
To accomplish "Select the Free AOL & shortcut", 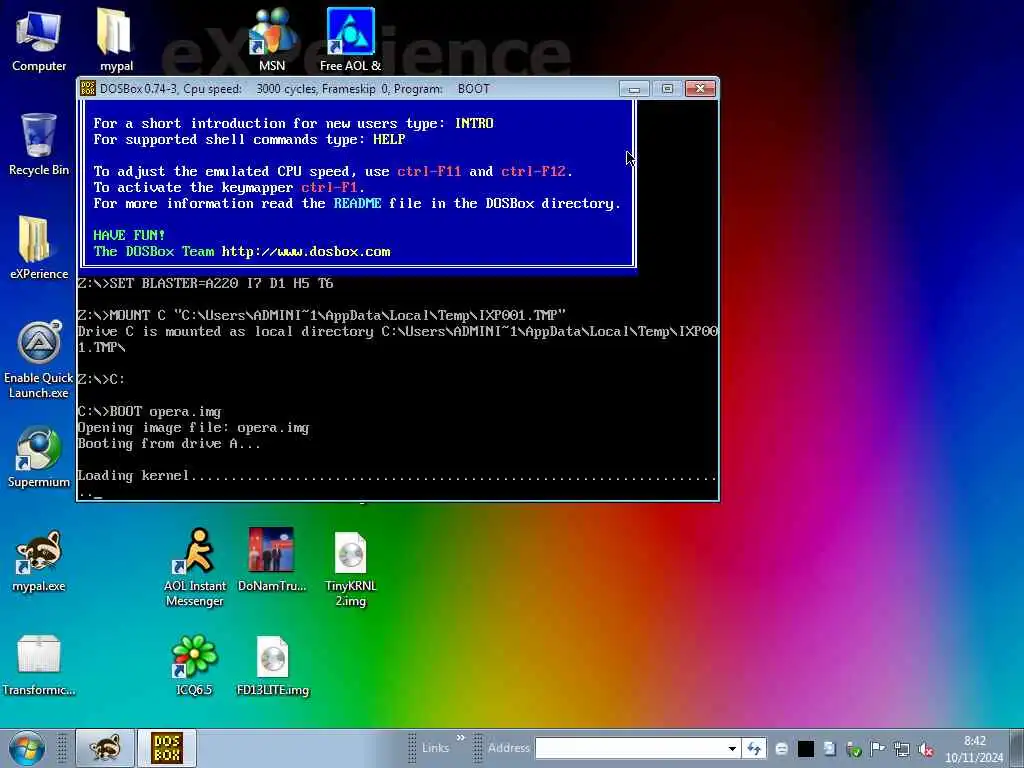I will [350, 40].
